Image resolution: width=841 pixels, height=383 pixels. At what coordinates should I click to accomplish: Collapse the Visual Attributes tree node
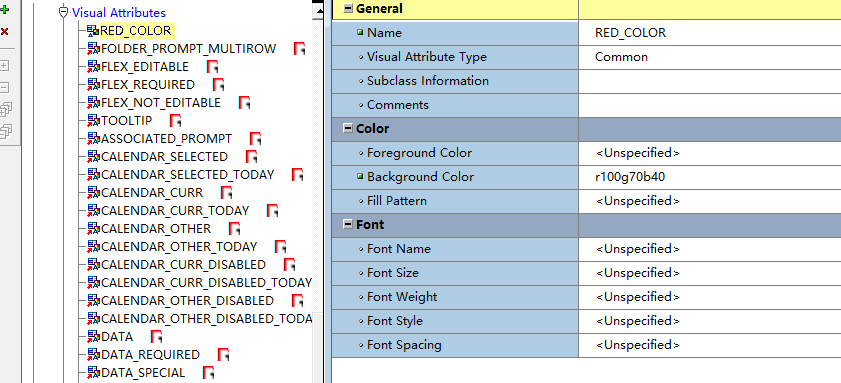(64, 12)
